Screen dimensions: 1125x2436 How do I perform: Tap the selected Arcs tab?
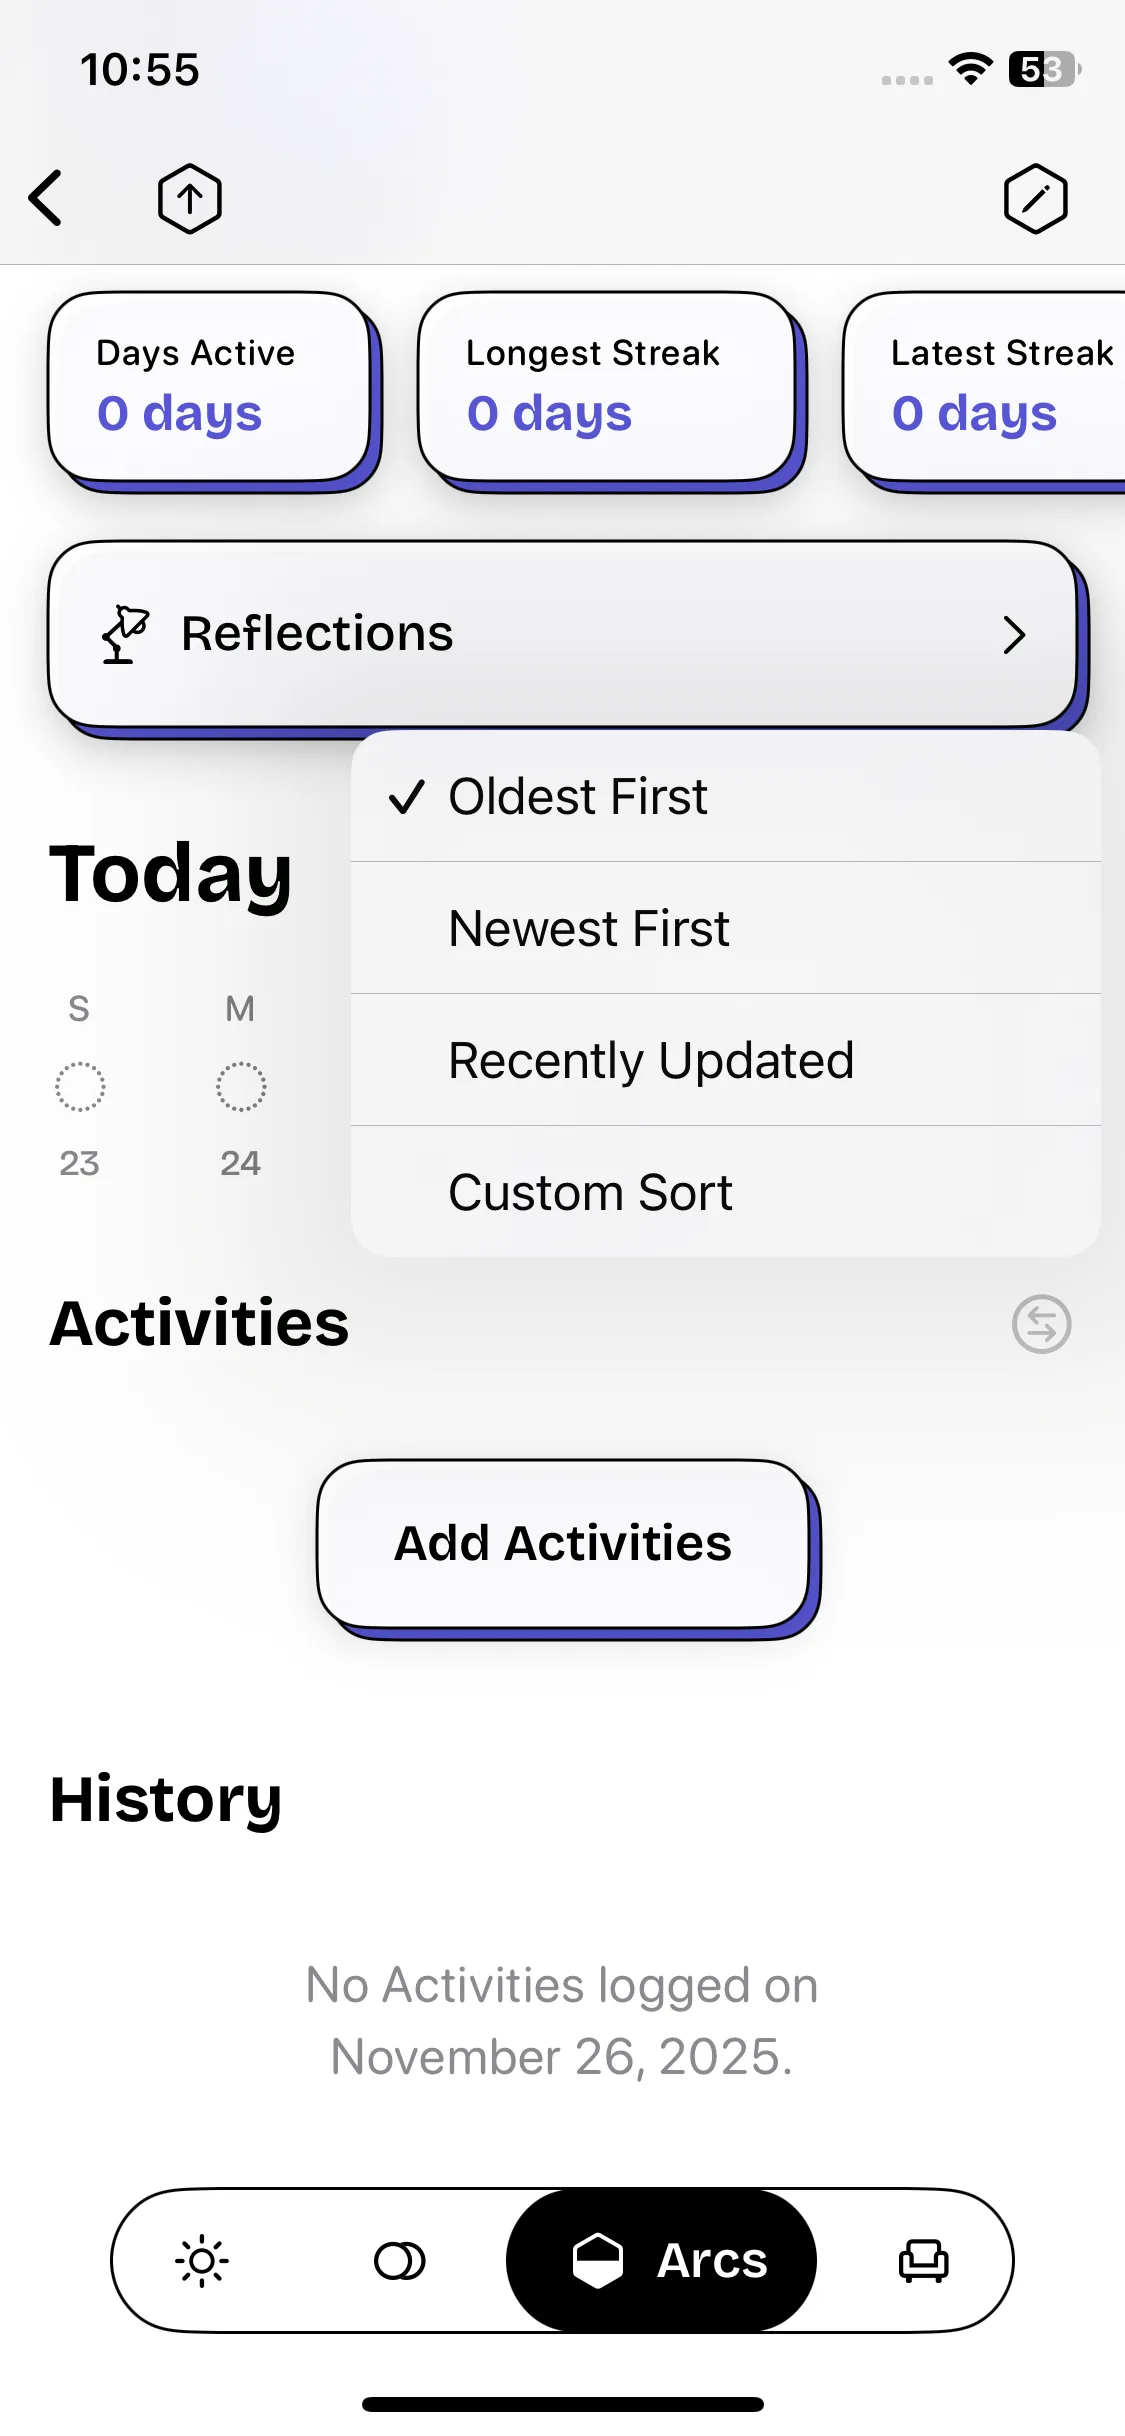pos(662,2260)
